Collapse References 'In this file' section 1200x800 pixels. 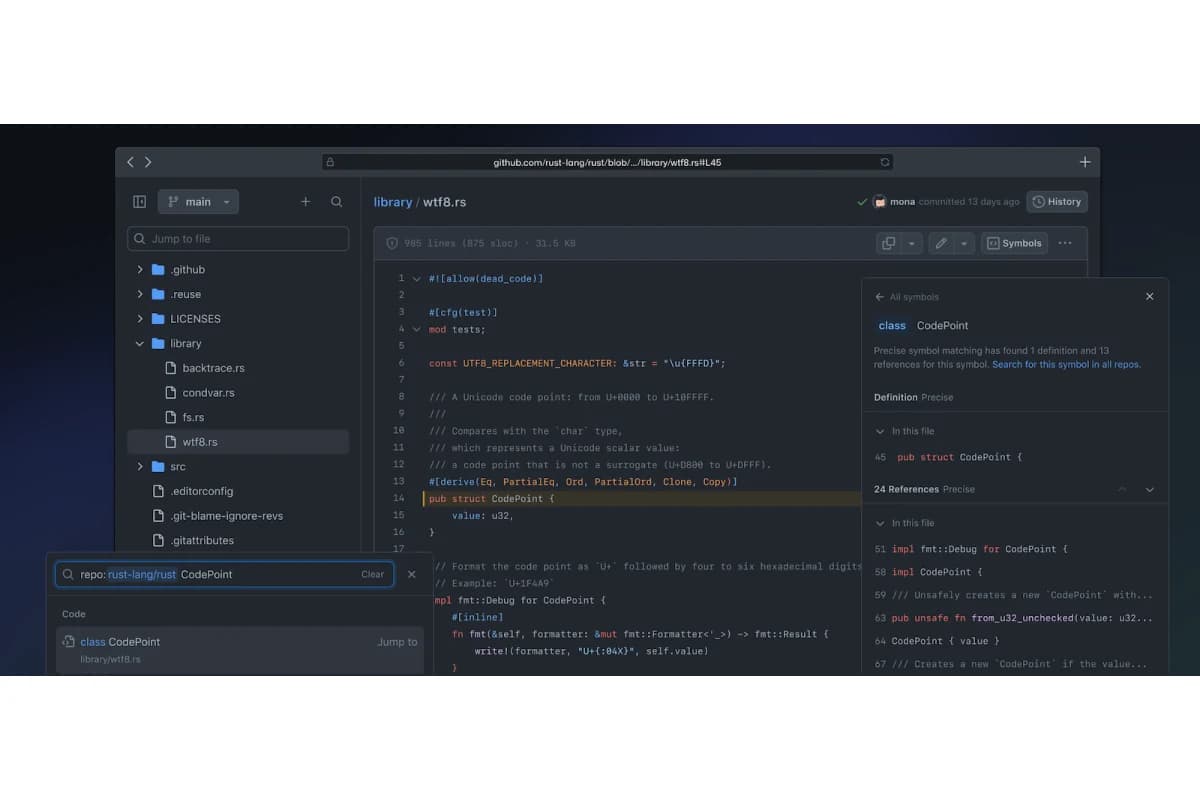[x=880, y=524]
